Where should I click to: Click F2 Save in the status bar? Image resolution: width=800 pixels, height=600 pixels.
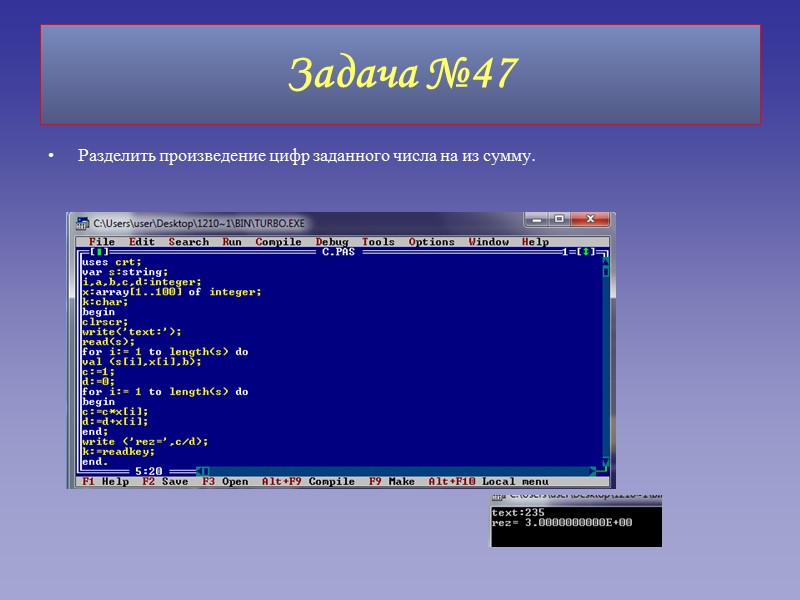click(x=165, y=481)
